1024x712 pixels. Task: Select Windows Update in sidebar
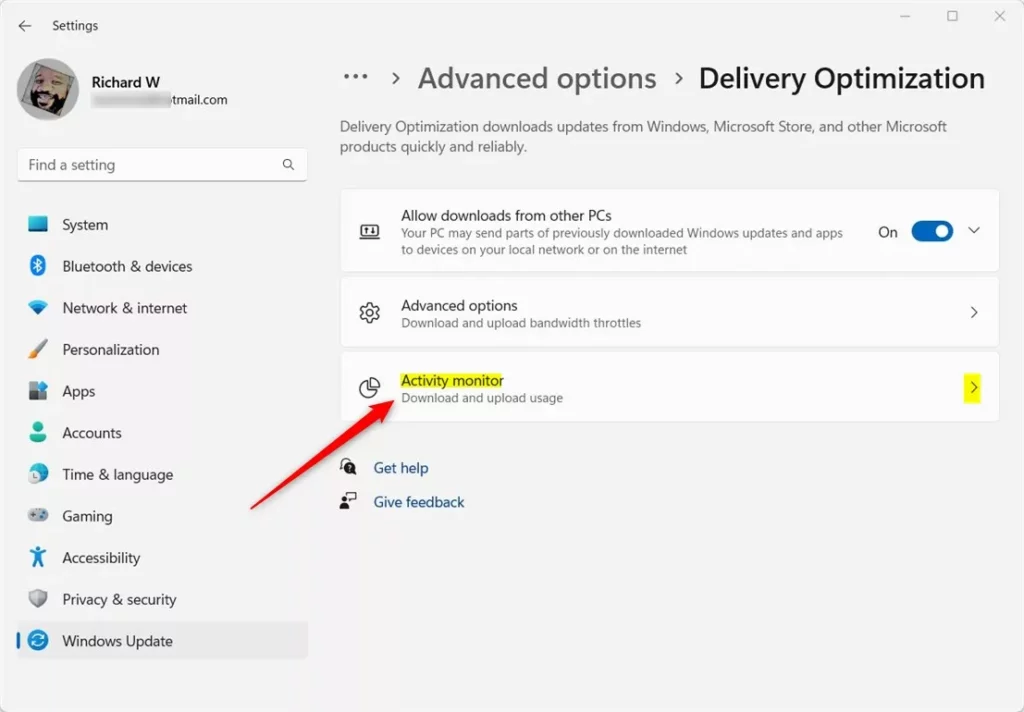tap(162, 641)
